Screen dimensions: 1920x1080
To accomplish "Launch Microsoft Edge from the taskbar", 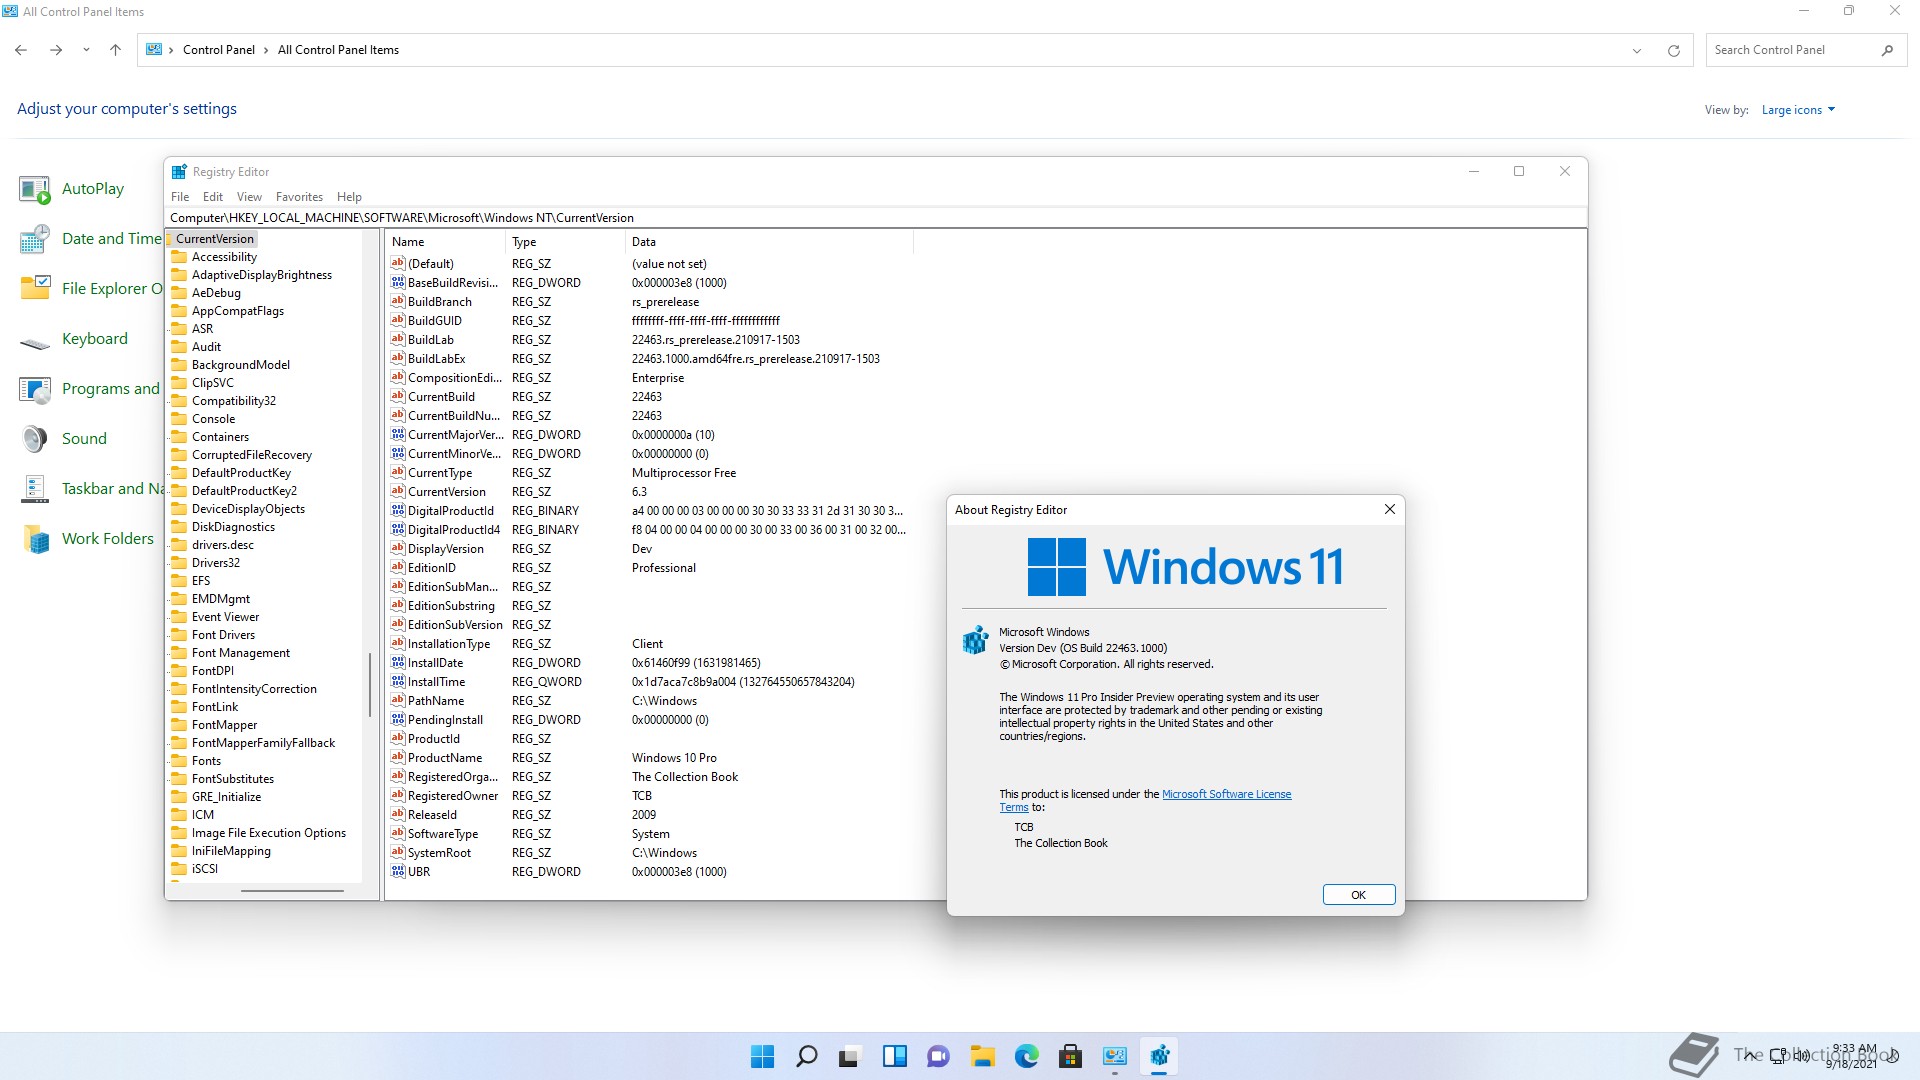I will tap(1026, 1056).
